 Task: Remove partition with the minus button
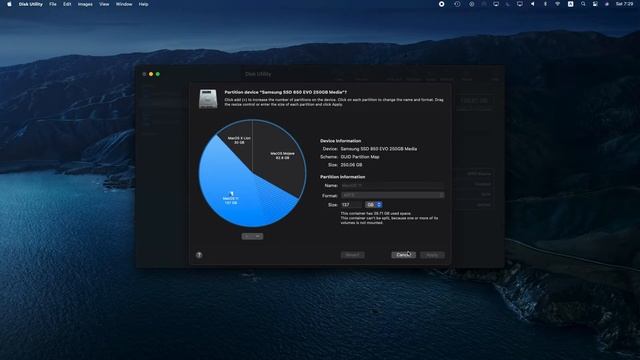tap(258, 236)
